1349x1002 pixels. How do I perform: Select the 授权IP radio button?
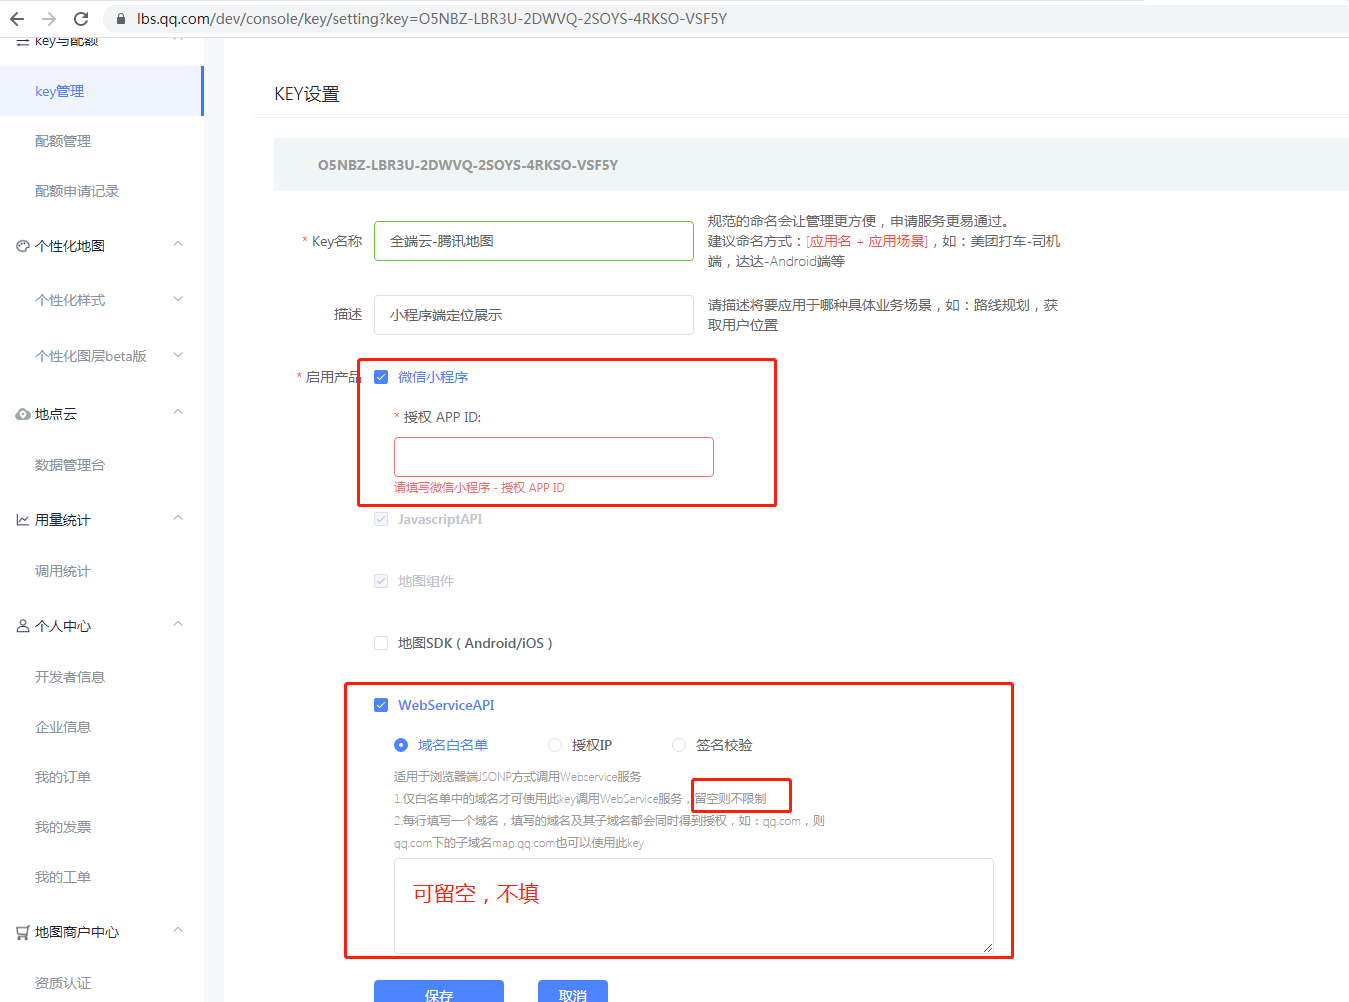[x=555, y=745]
